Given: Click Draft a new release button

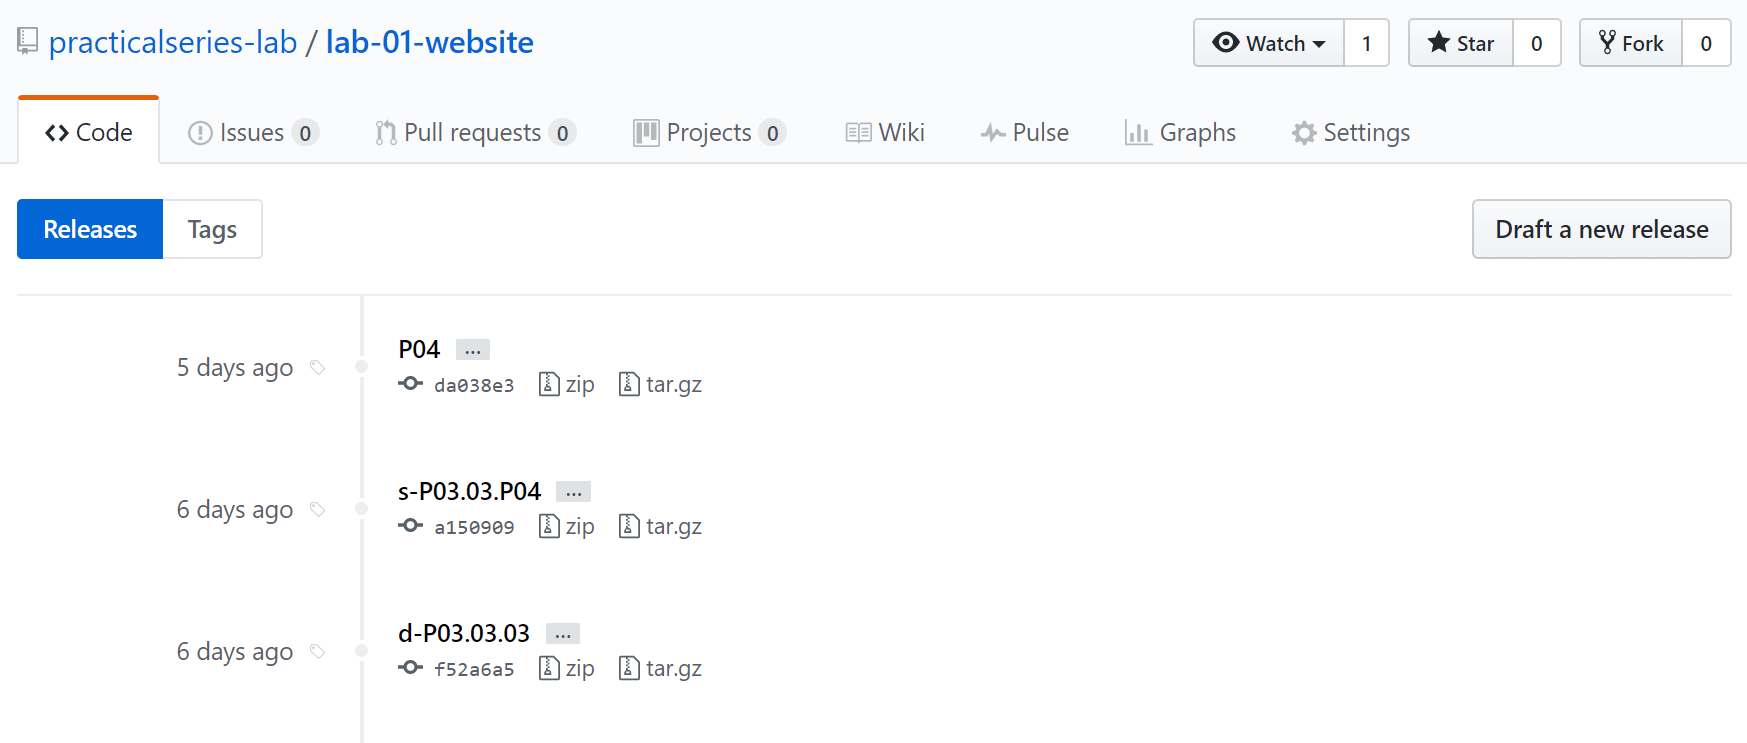Looking at the screenshot, I should pos(1601,229).
